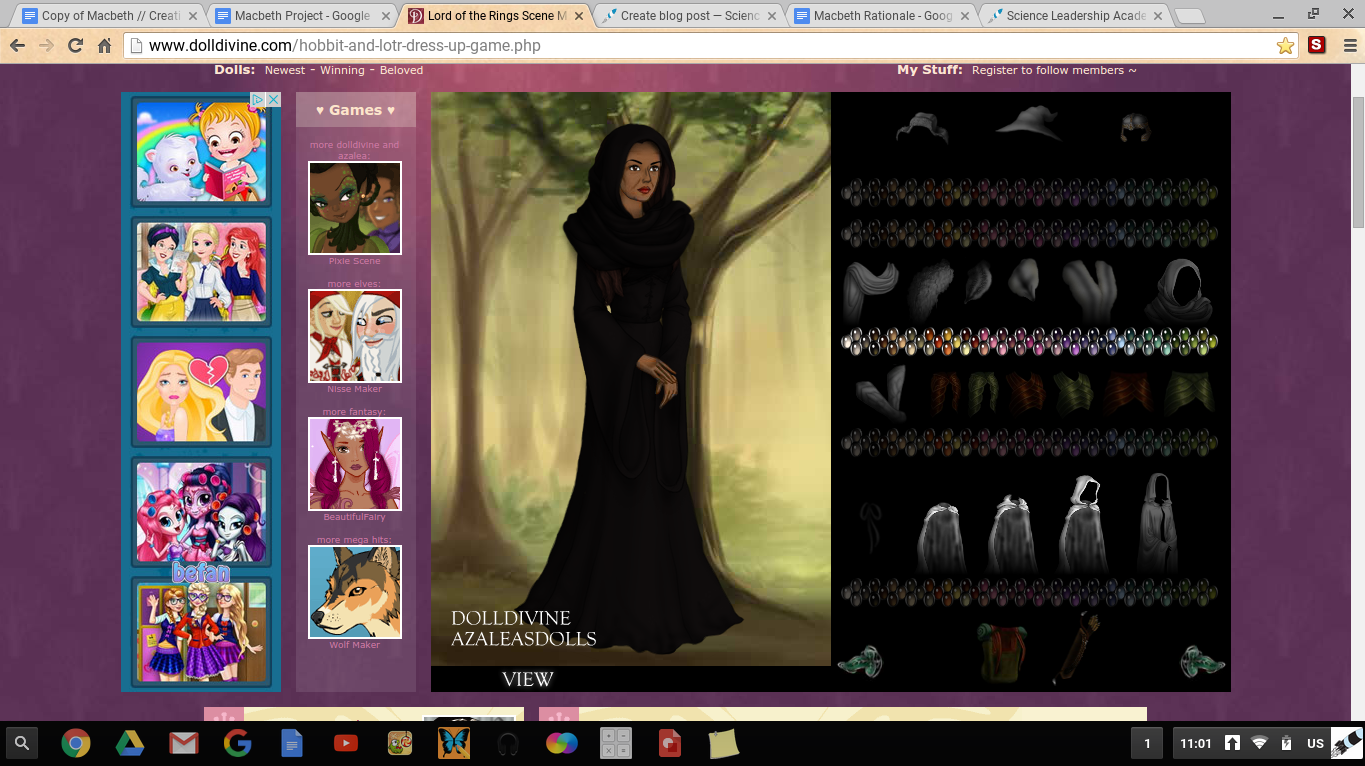Select the fur collar accessory
This screenshot has width=1365, height=766.
coord(929,291)
